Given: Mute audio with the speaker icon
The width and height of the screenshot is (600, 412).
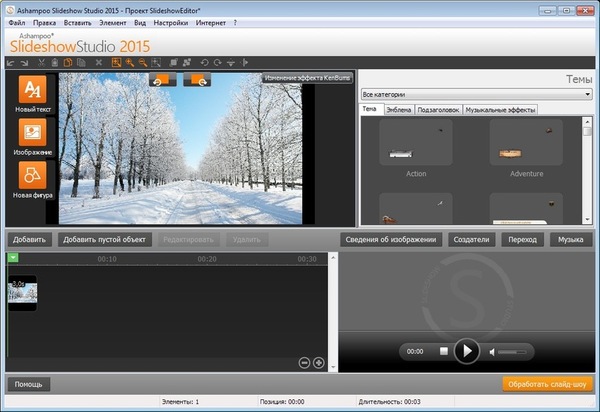Looking at the screenshot, I should 492,352.
